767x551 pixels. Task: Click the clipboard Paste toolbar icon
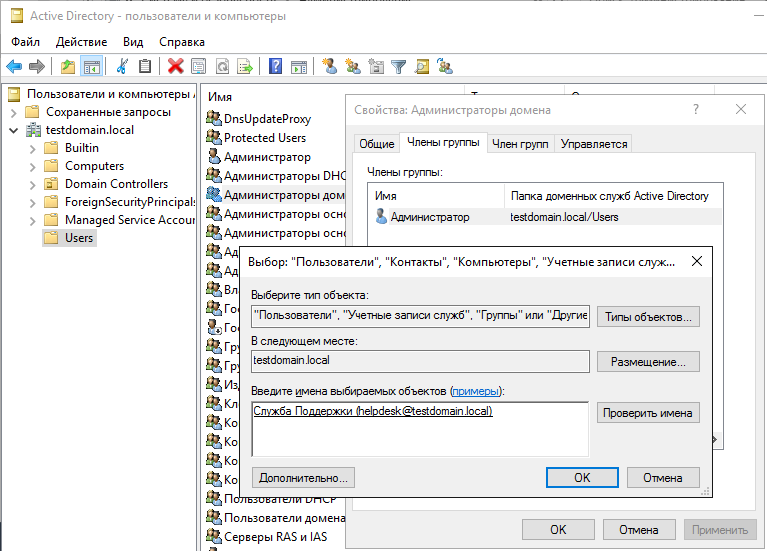[x=145, y=67]
